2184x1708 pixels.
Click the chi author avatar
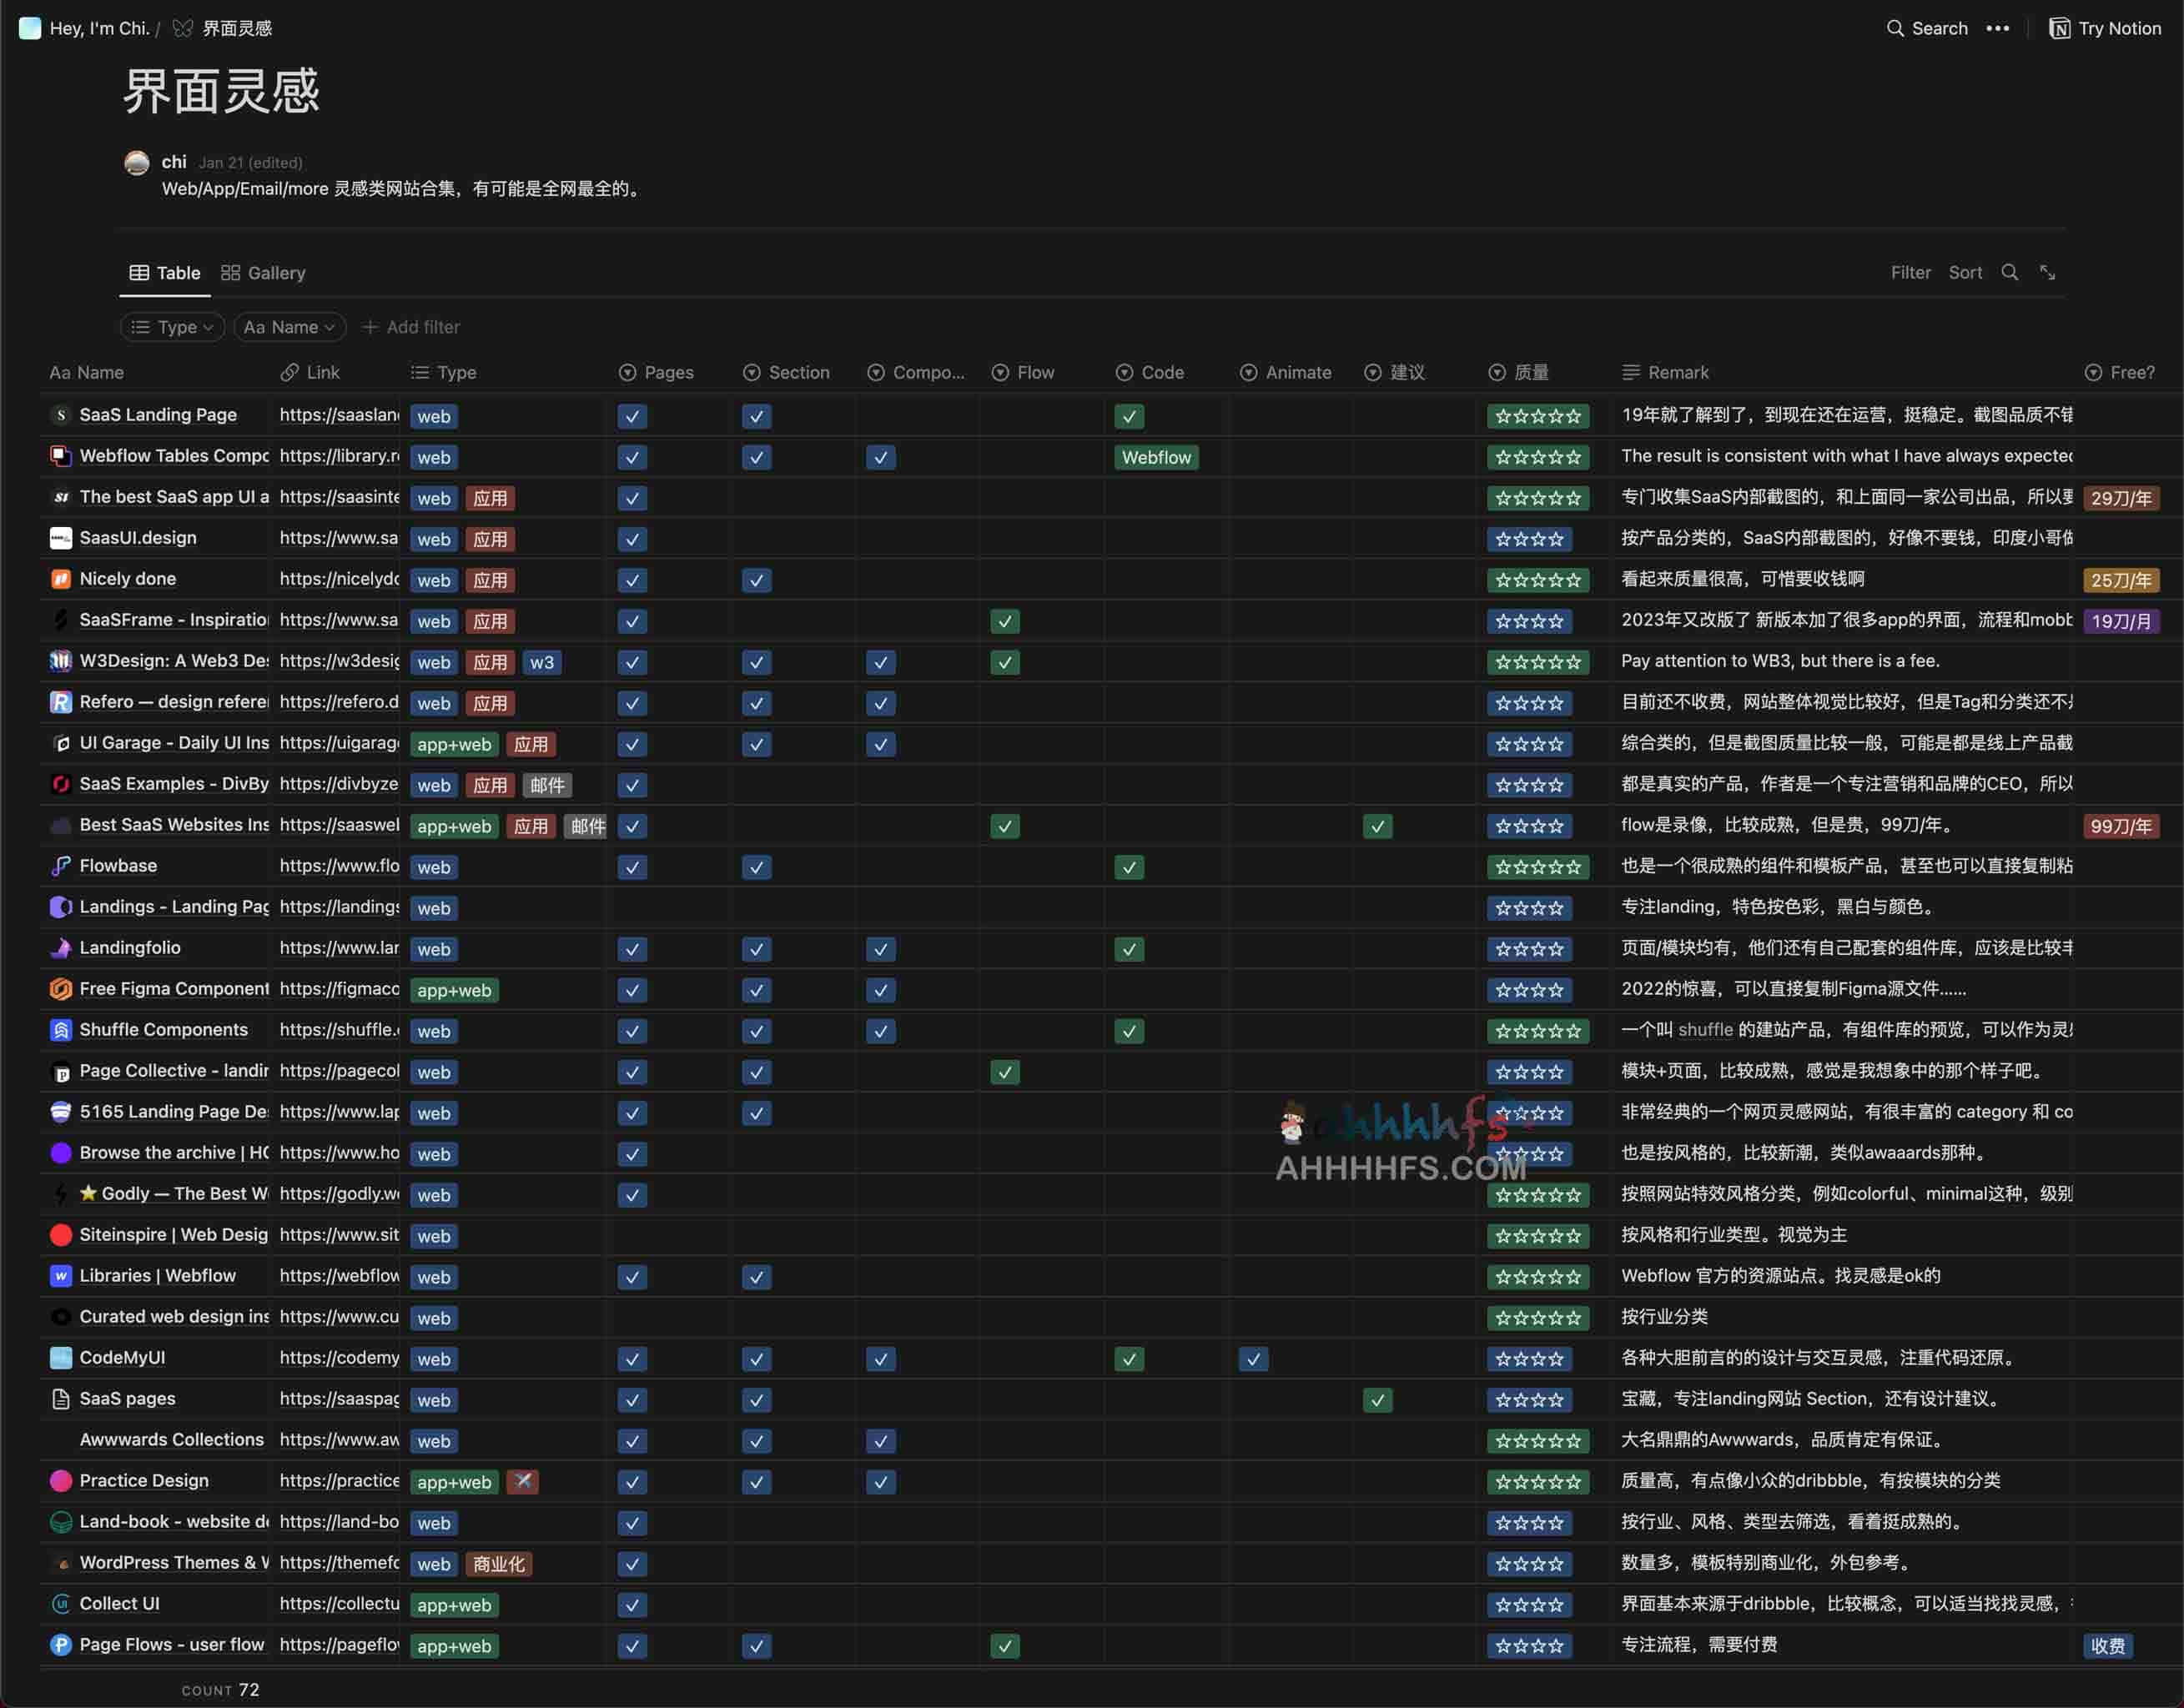137,162
